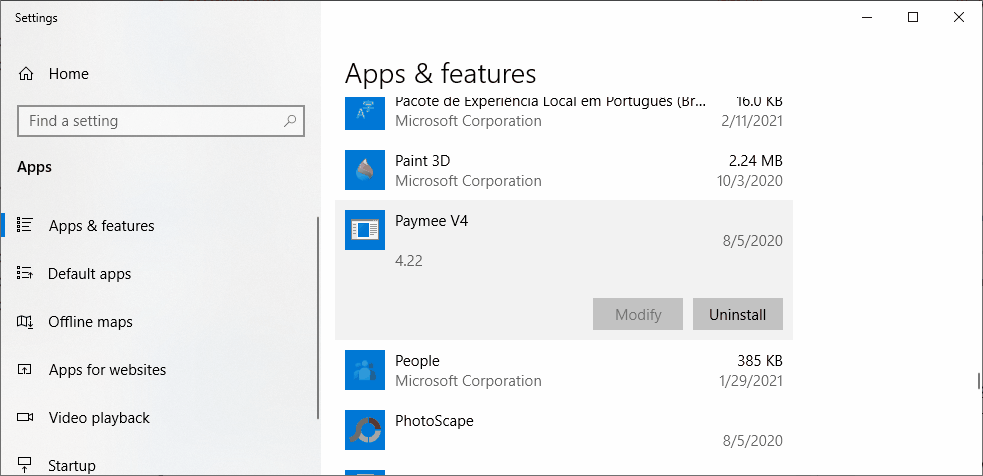Select the Paymee V4 app name
Screen dimensions: 983x476
[431, 221]
